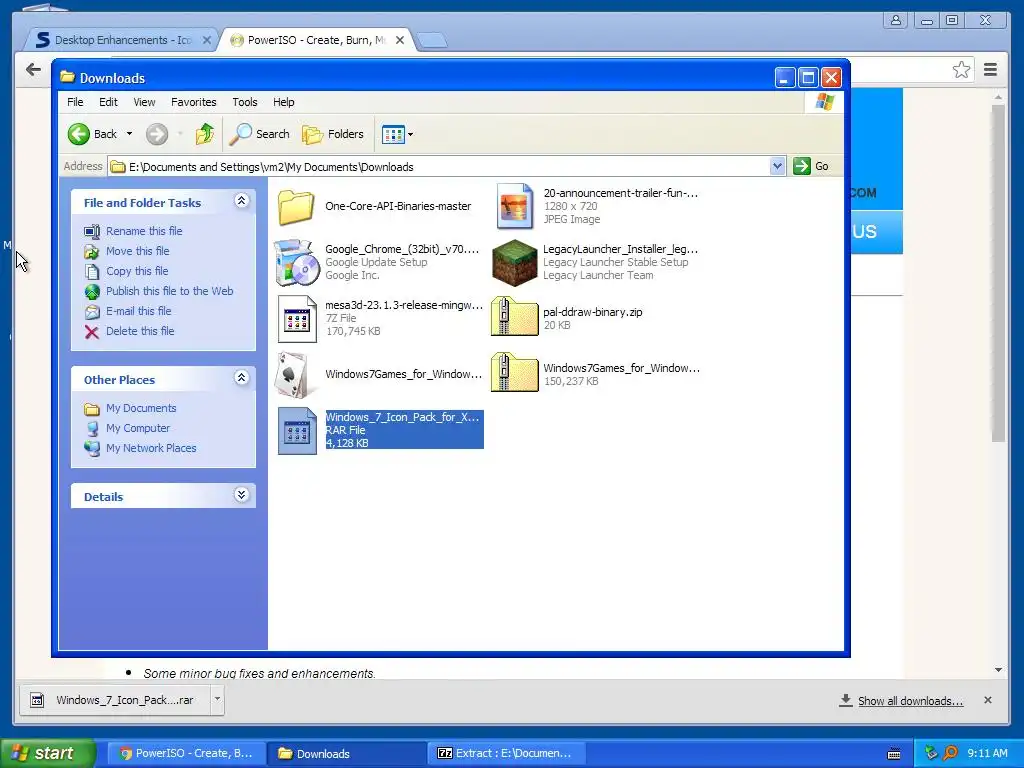Click Show all downloads link
Viewport: 1024px width, 768px height.
[910, 701]
